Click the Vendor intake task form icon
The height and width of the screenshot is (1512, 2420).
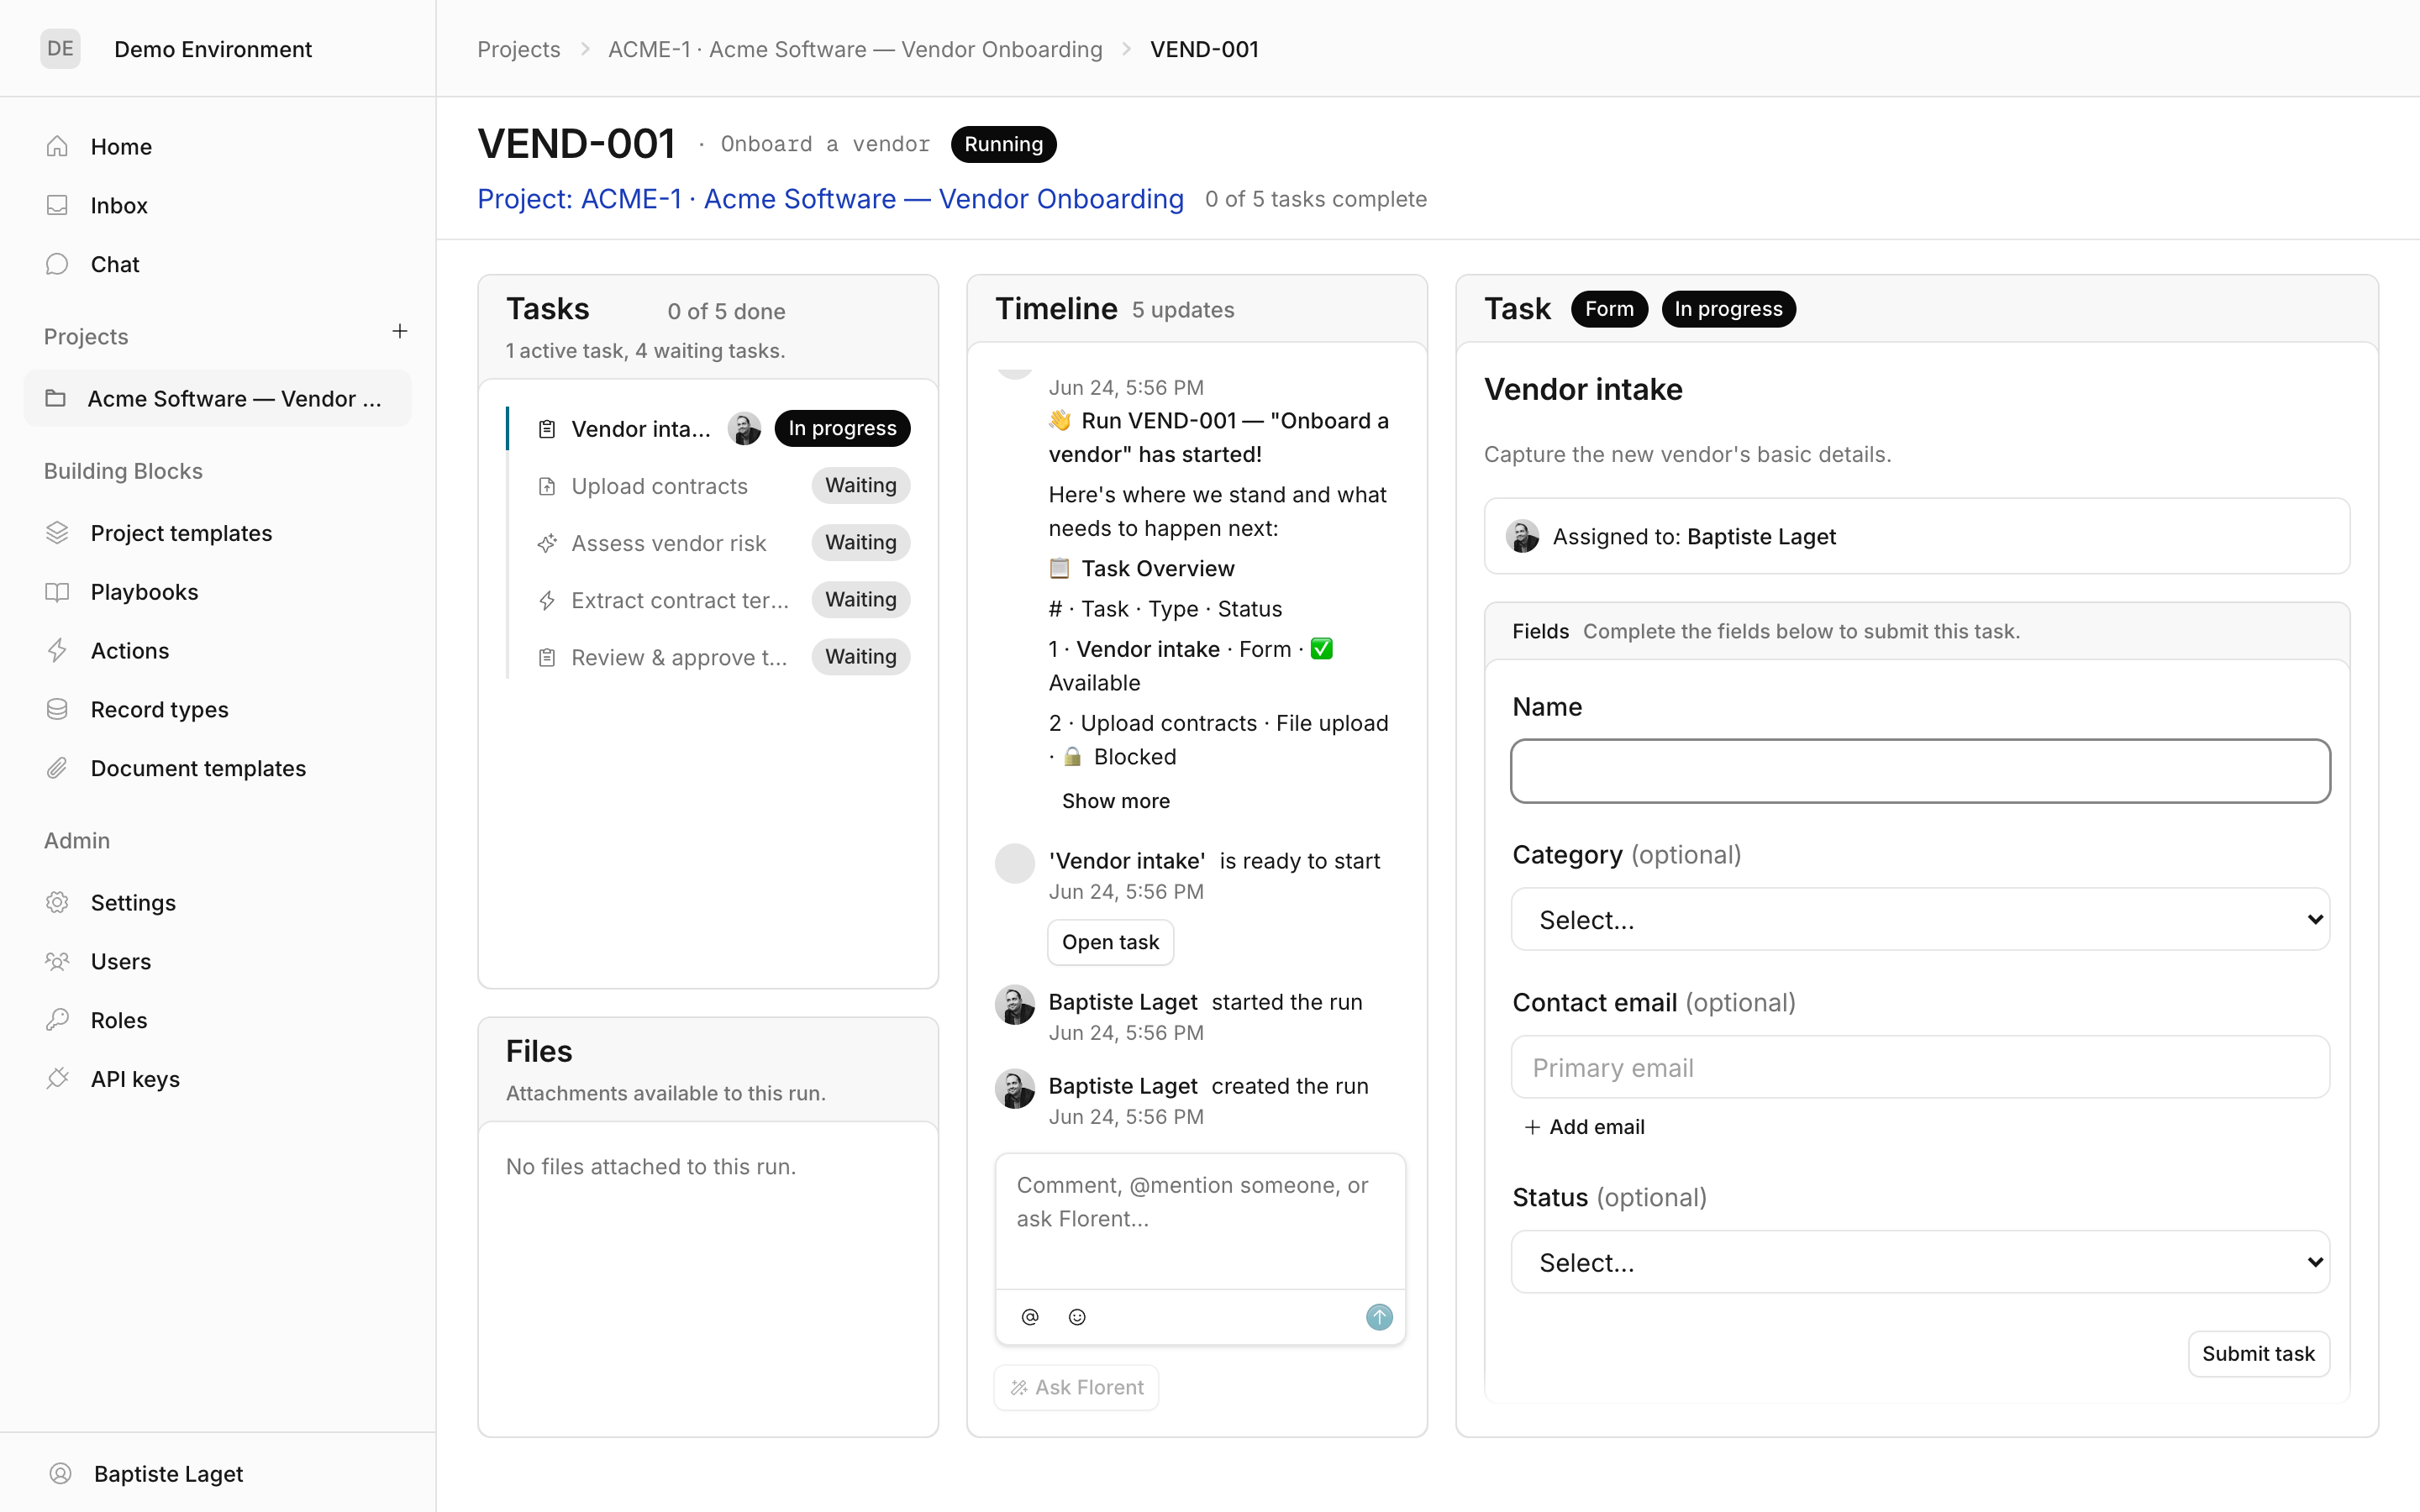point(547,429)
